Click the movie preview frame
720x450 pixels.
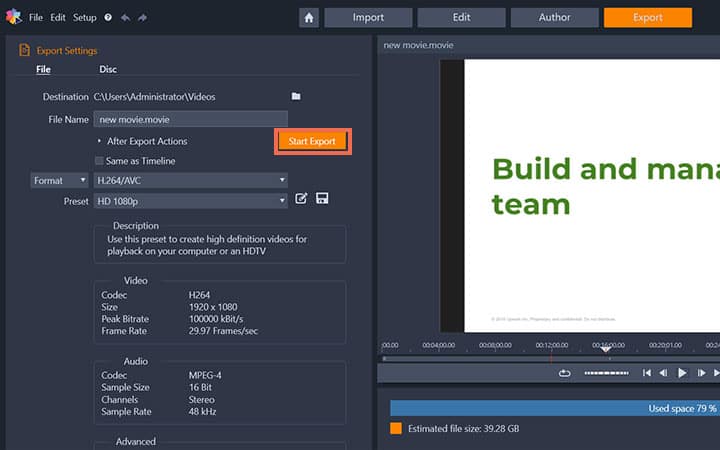click(580, 195)
